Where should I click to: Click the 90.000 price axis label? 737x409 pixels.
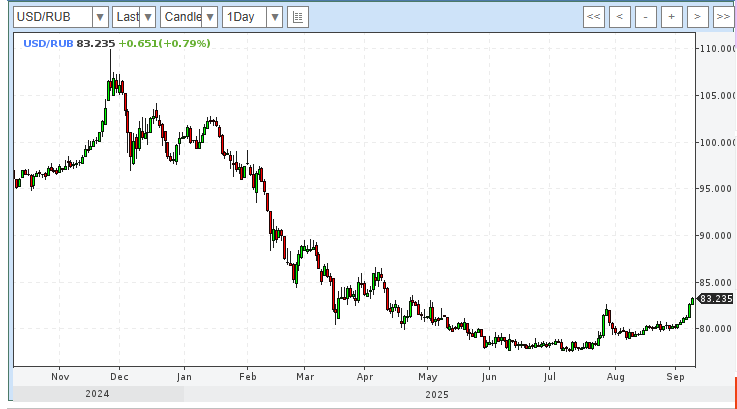coord(716,236)
